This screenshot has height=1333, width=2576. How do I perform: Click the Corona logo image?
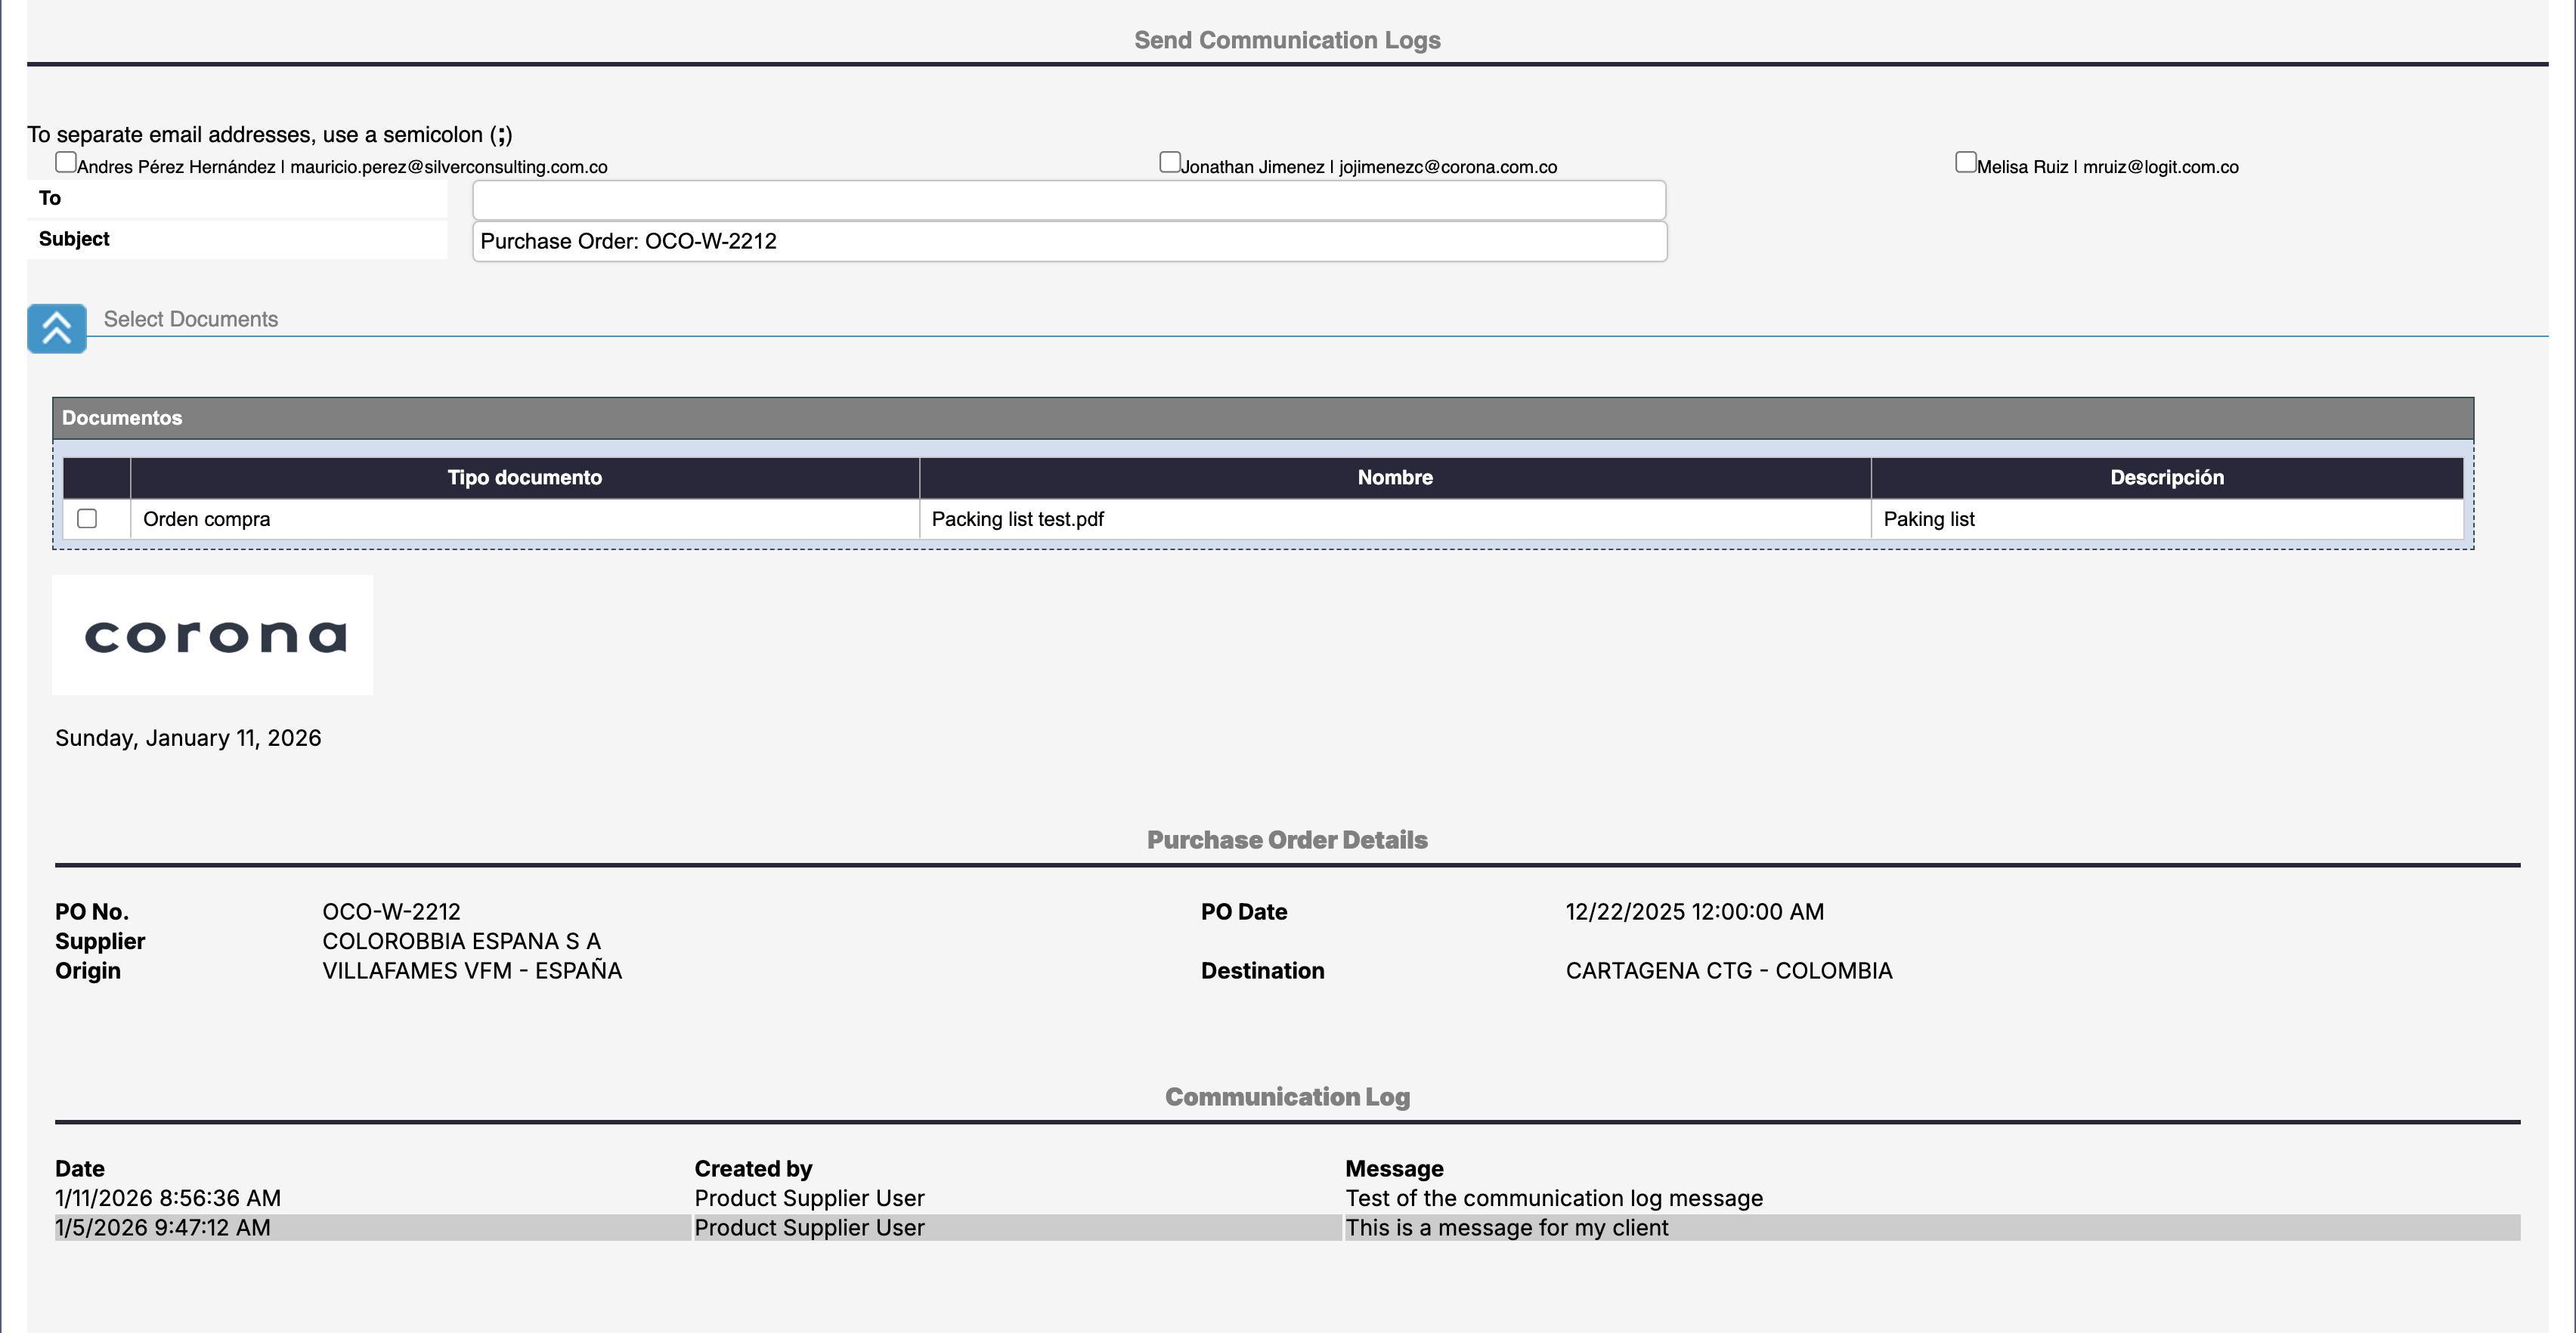213,635
